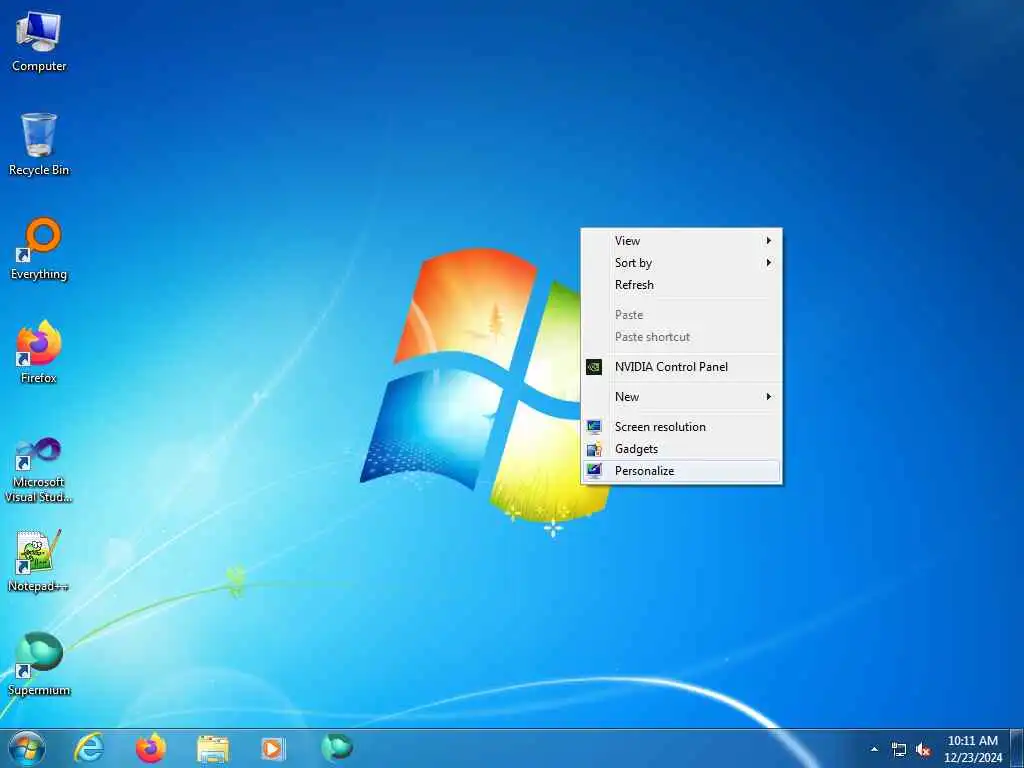The height and width of the screenshot is (768, 1024).
Task: Click the Gadgets menu icon
Action: (594, 449)
